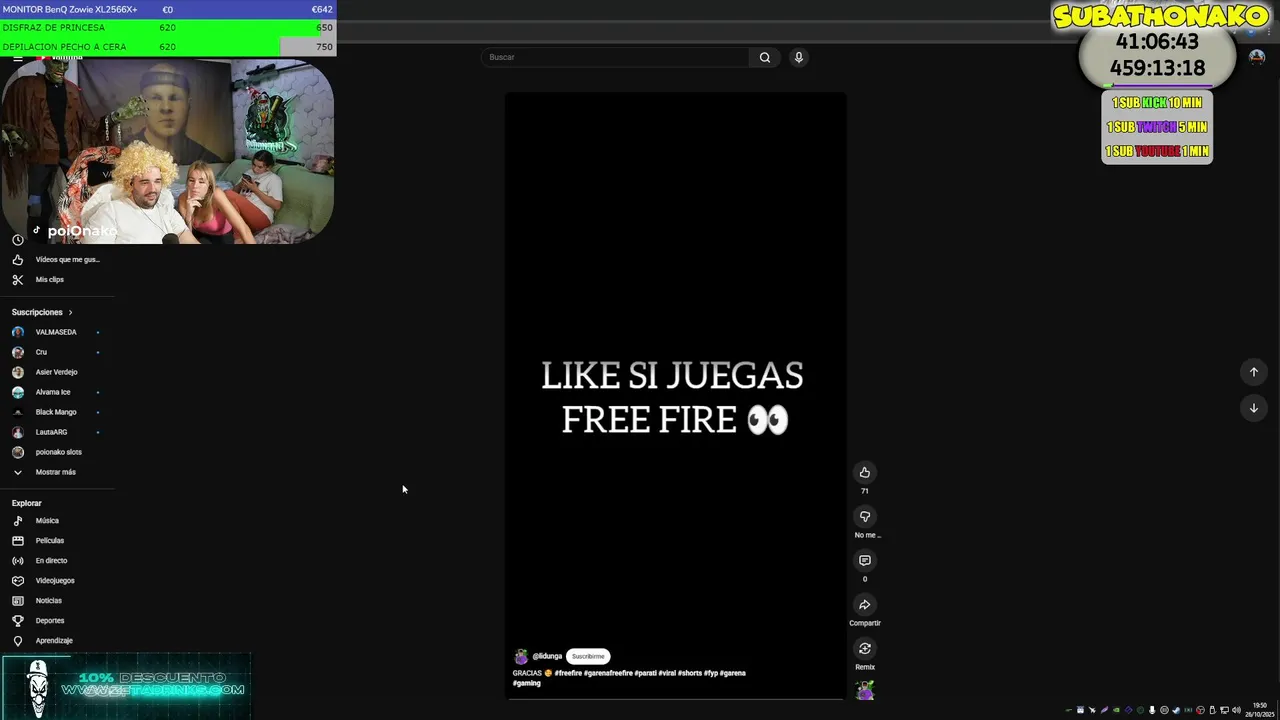Open the #gaming hashtag
The height and width of the screenshot is (720, 1280).
pos(527,684)
